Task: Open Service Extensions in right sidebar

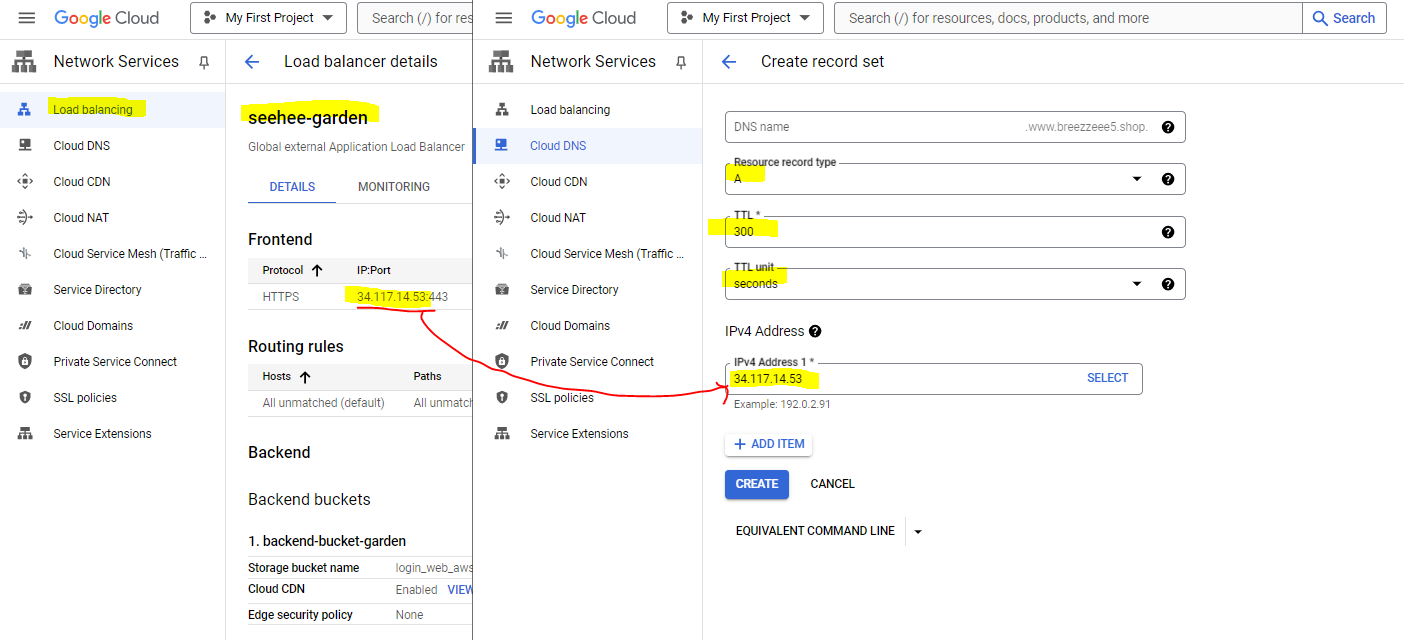Action: tap(587, 434)
